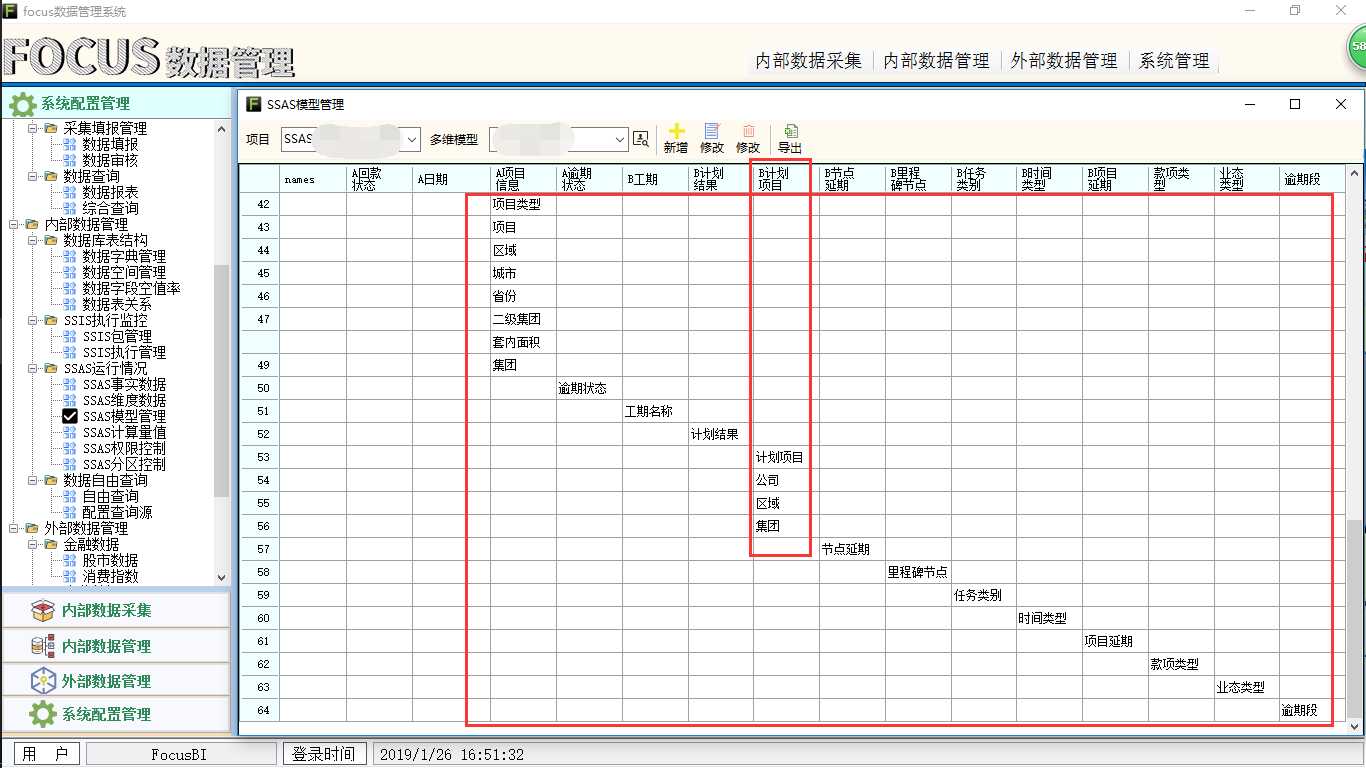The height and width of the screenshot is (768, 1366).
Task: Switch to 外部数据管理 sidebar panel
Action: pos(116,681)
